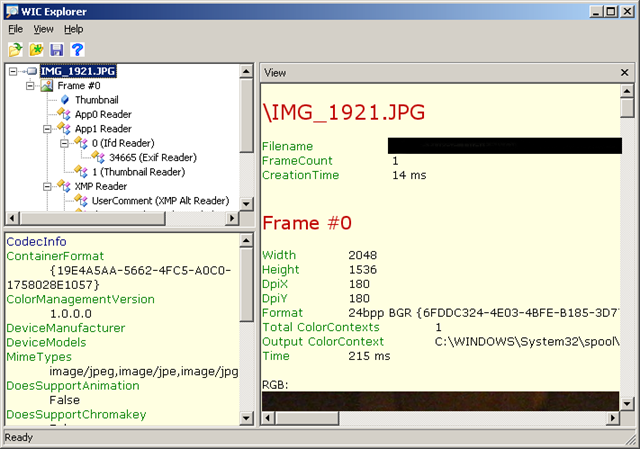Viewport: 640px width, 449px height.
Task: Click View panel scroll up arrow
Action: click(627, 91)
